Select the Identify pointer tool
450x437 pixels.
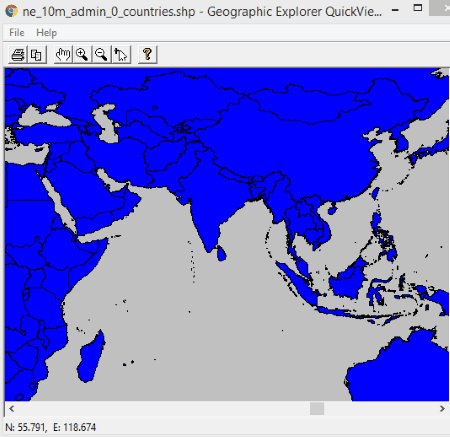pyautogui.click(x=121, y=54)
